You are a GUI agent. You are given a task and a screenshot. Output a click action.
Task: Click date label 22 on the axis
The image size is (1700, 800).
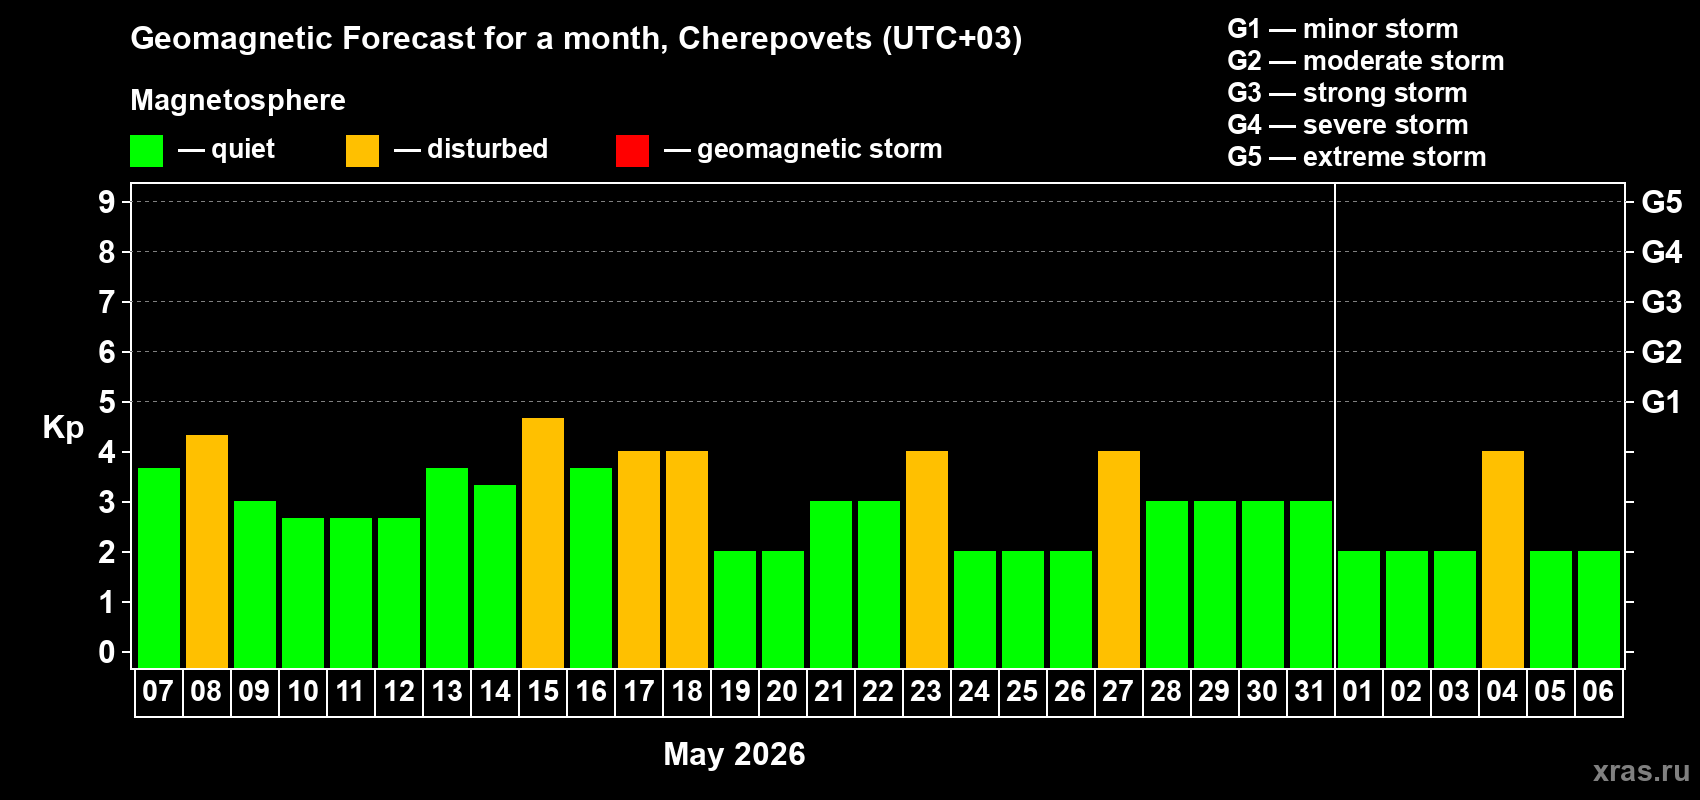(x=878, y=692)
